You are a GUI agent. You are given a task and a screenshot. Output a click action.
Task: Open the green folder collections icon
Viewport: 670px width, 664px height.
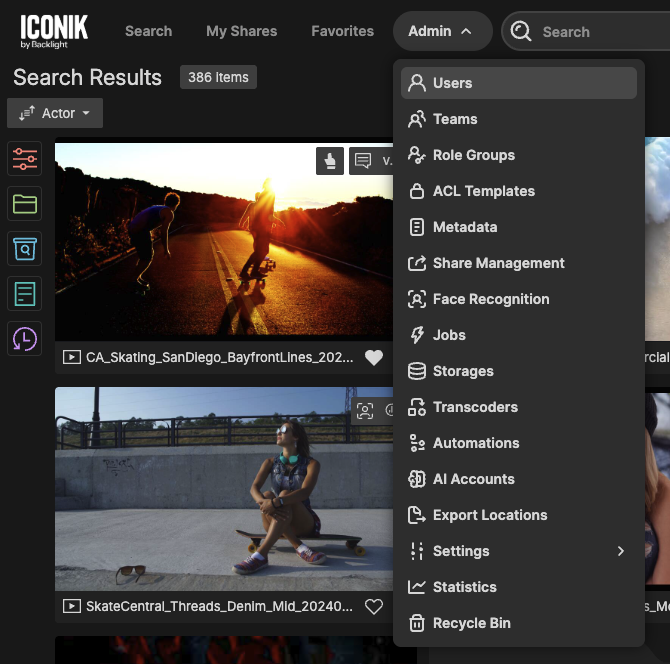(25, 204)
